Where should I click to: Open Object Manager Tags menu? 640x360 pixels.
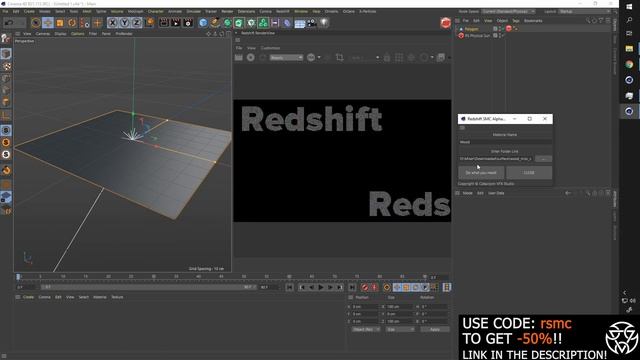coord(516,20)
